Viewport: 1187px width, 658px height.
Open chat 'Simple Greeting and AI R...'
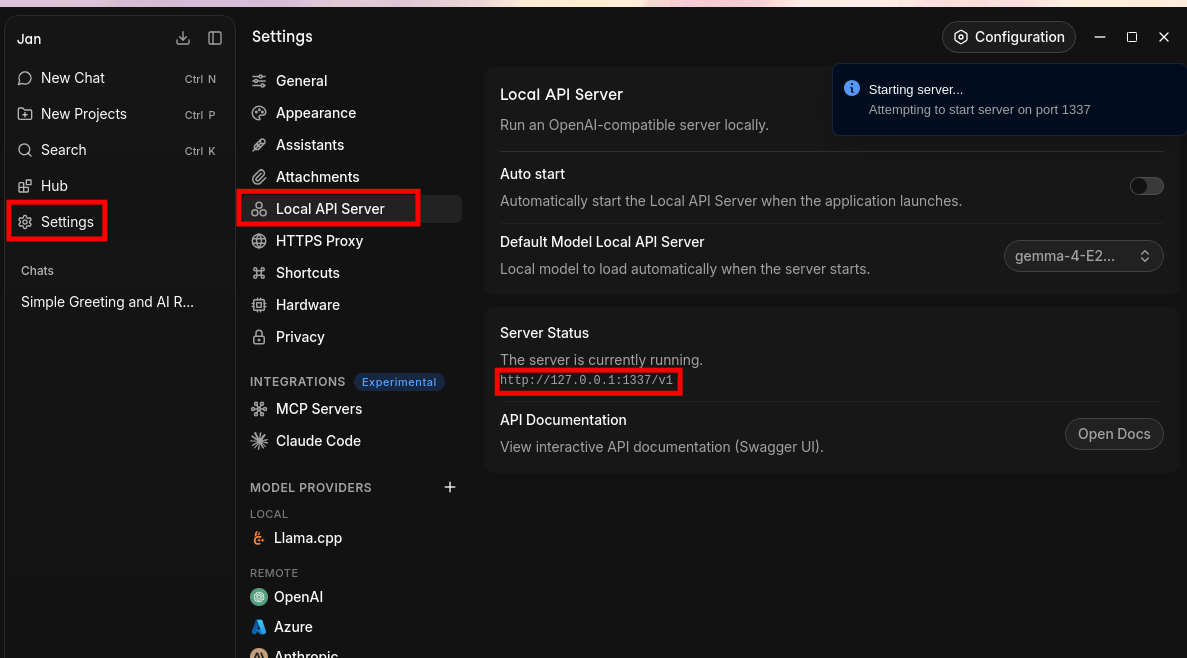pyautogui.click(x=107, y=302)
